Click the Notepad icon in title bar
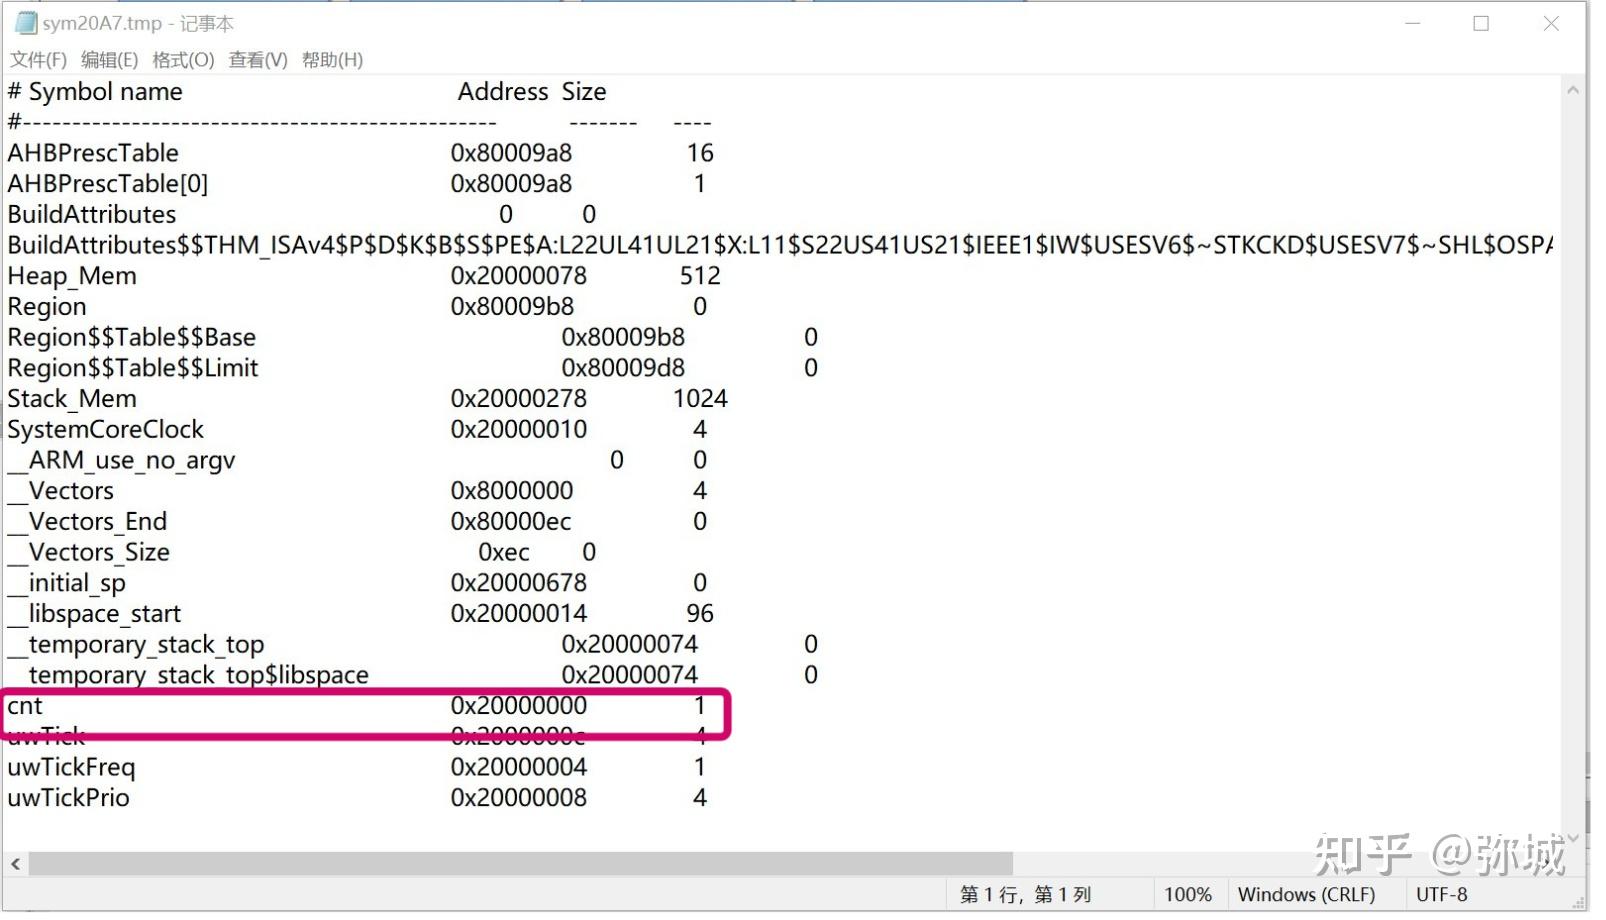1606x920 pixels. pos(25,23)
